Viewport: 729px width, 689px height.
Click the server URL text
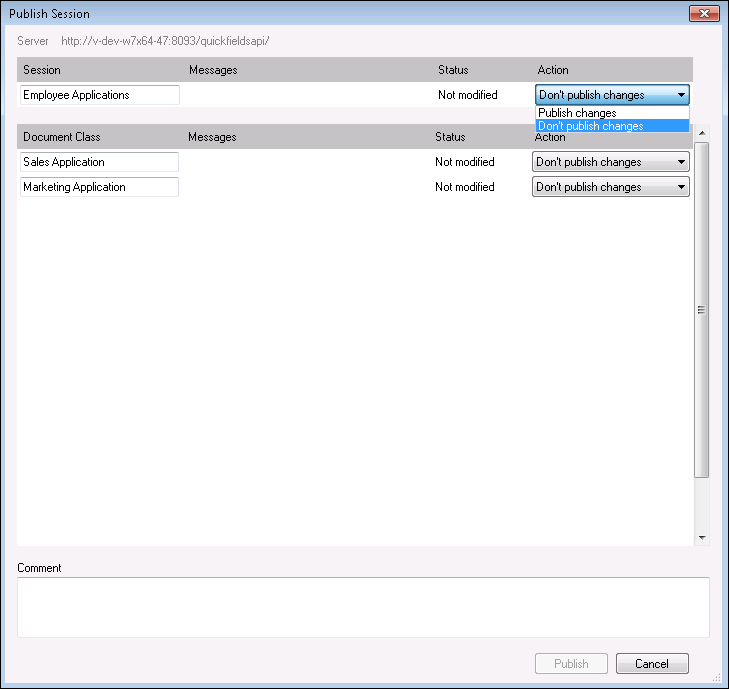click(x=165, y=41)
